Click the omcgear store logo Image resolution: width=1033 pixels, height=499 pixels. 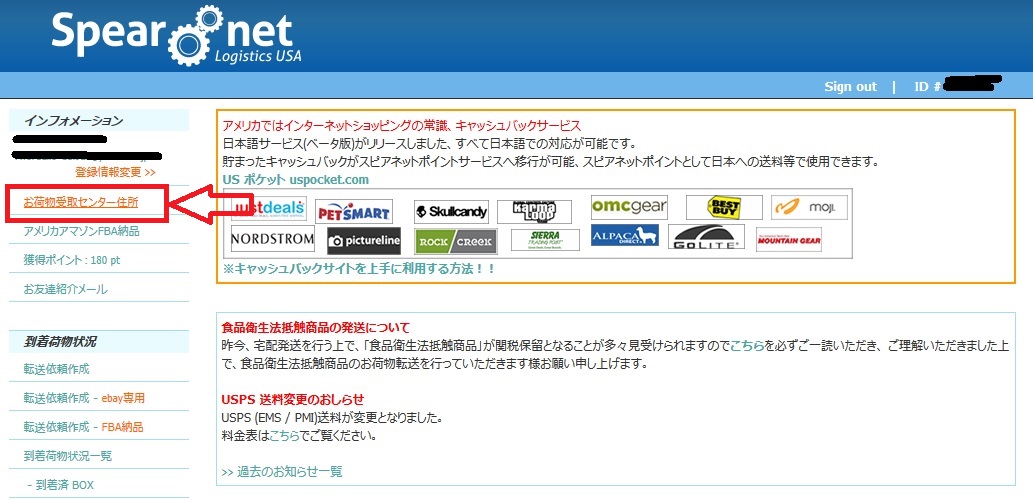(629, 207)
